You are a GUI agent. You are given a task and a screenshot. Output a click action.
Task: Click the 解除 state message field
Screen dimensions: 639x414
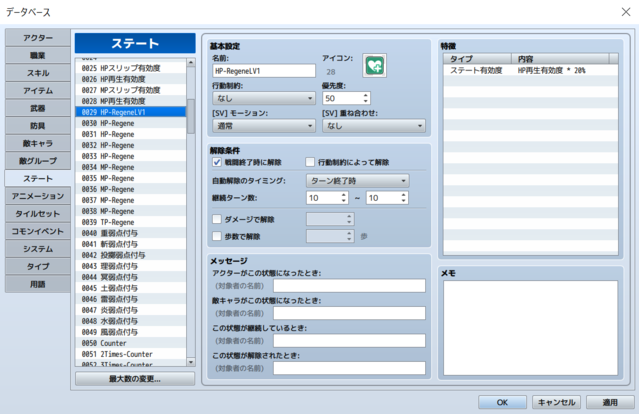coord(349,368)
